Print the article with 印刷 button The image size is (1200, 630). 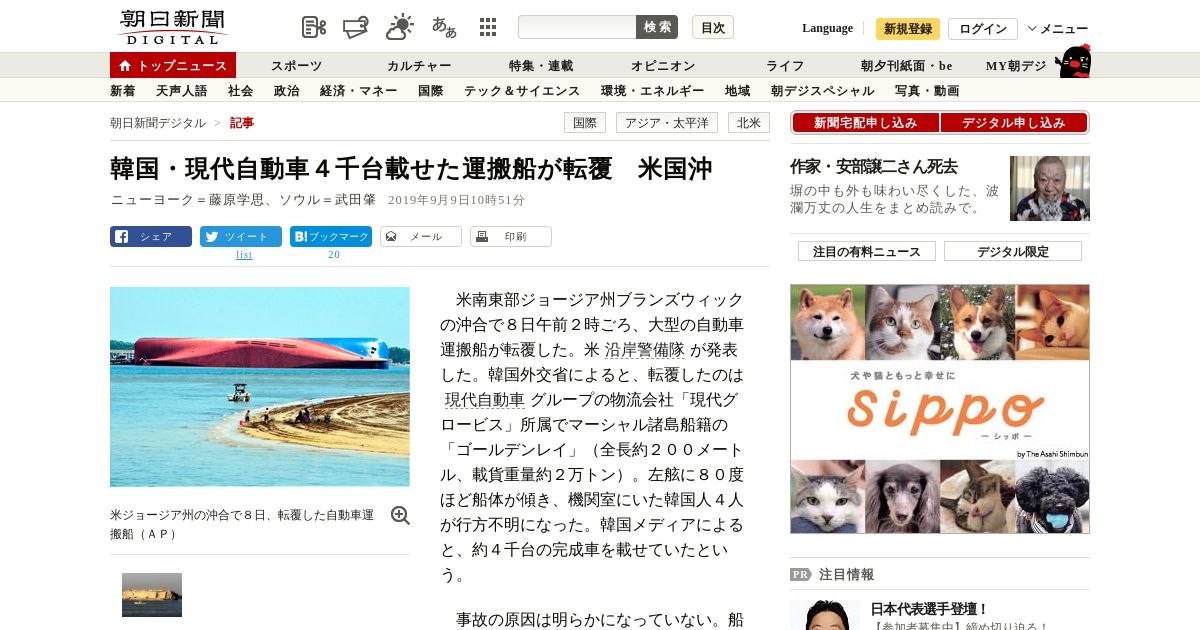(x=511, y=237)
